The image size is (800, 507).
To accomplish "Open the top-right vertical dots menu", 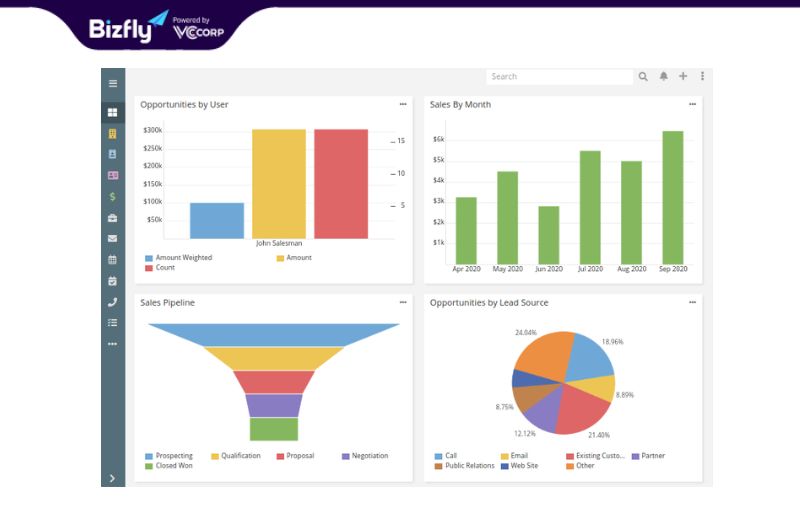I will pyautogui.click(x=703, y=76).
